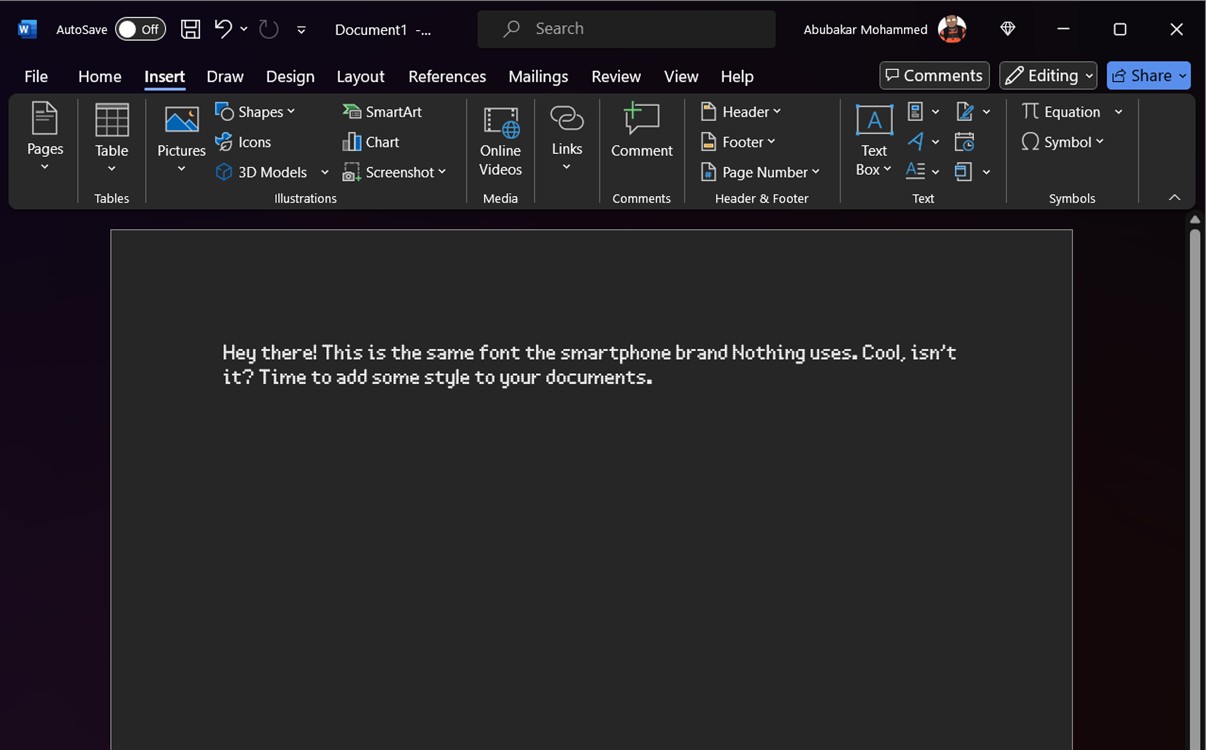This screenshot has width=1206, height=750.
Task: Turn AutoSave on
Action: tap(140, 29)
